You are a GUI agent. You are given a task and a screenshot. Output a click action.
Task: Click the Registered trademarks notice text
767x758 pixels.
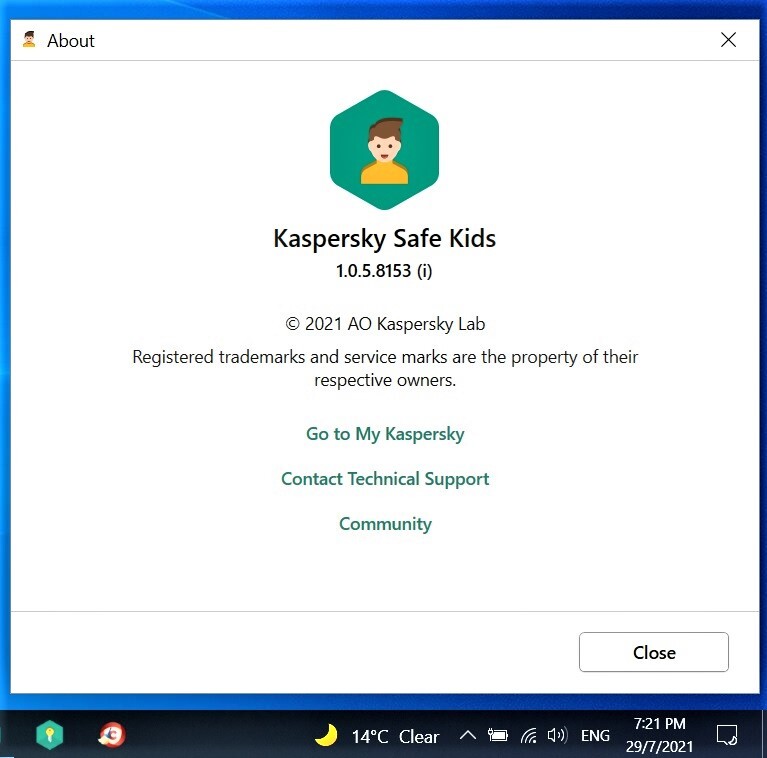(x=385, y=368)
